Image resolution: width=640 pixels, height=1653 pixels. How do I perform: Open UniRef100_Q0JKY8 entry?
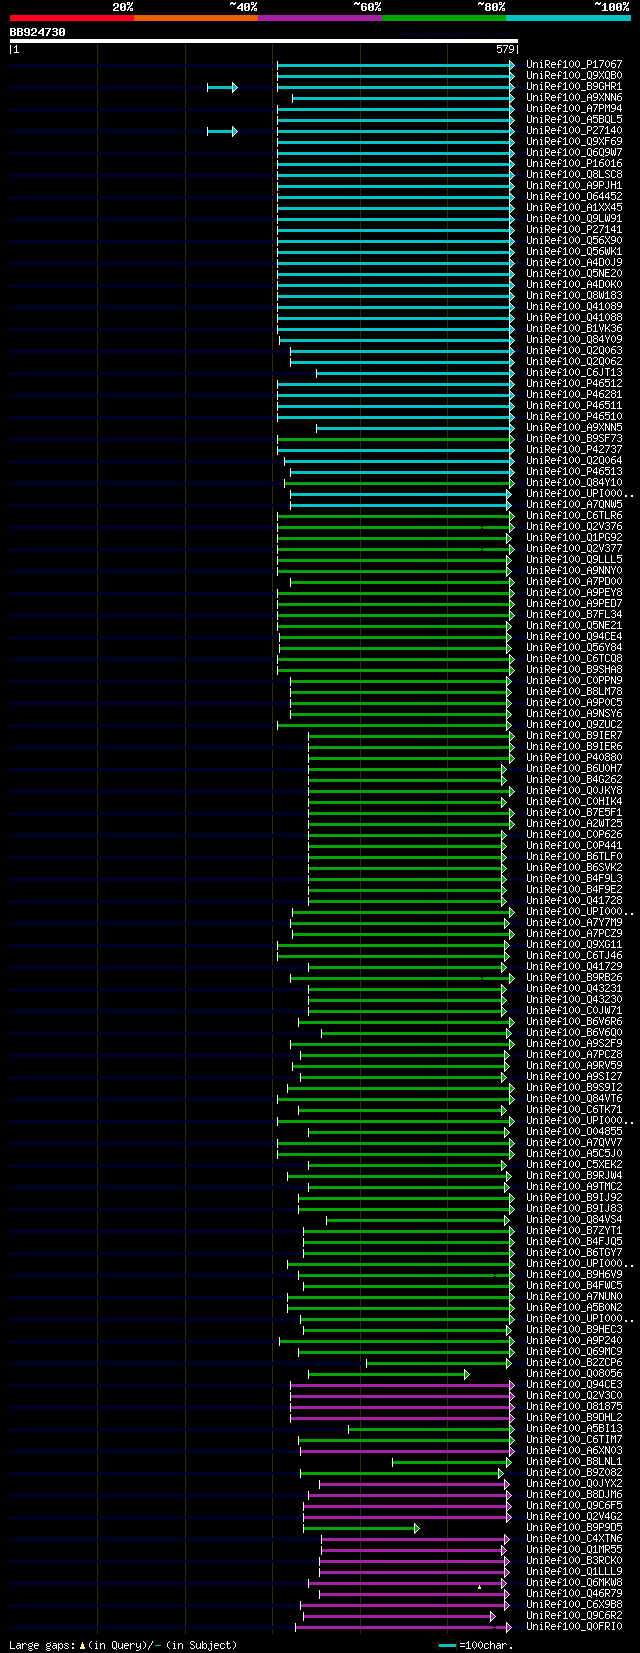[574, 791]
